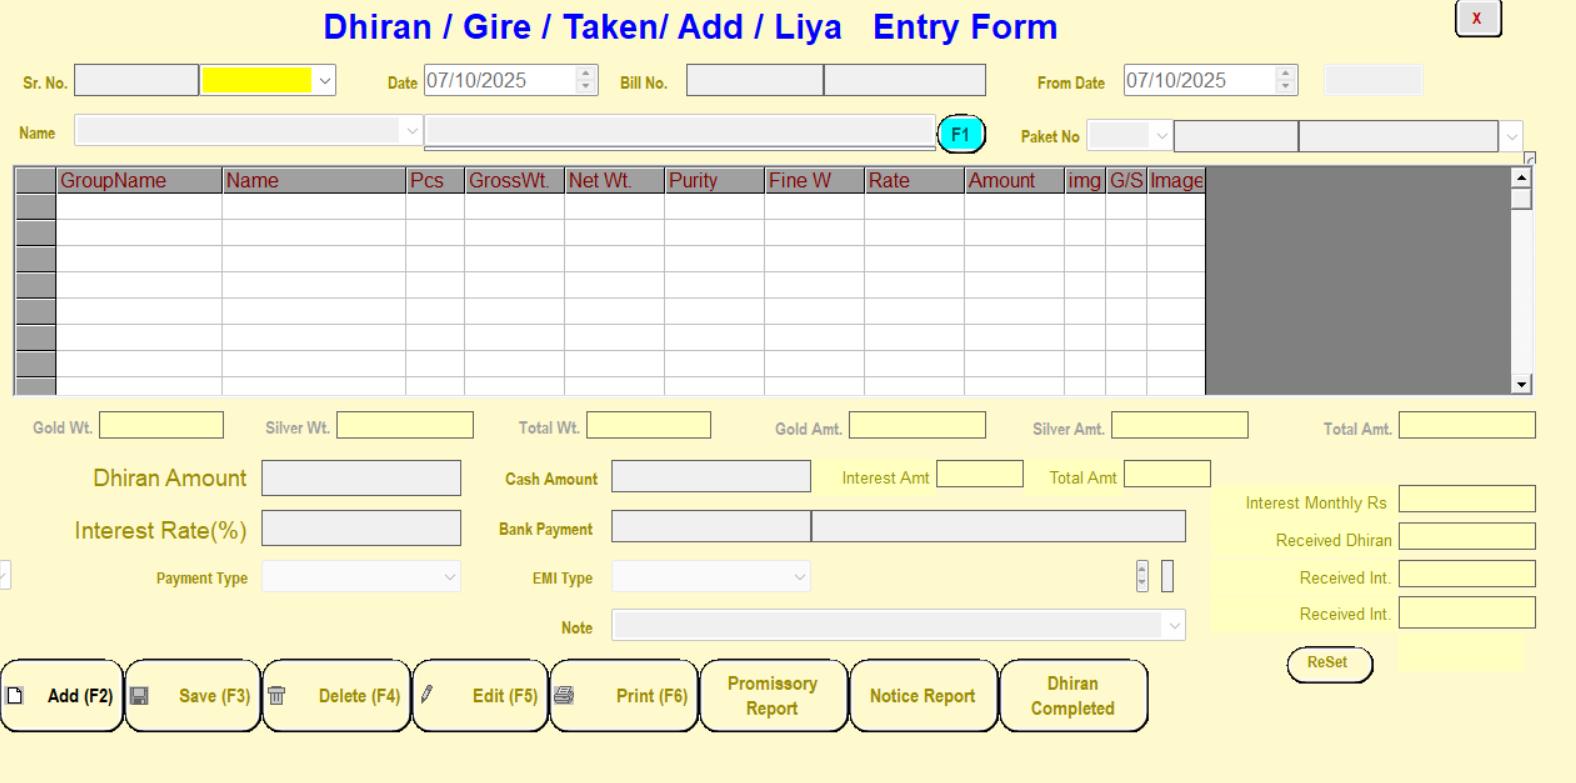Click the new document icon on Add (F2)
The image size is (1576, 783).
[x=15, y=696]
